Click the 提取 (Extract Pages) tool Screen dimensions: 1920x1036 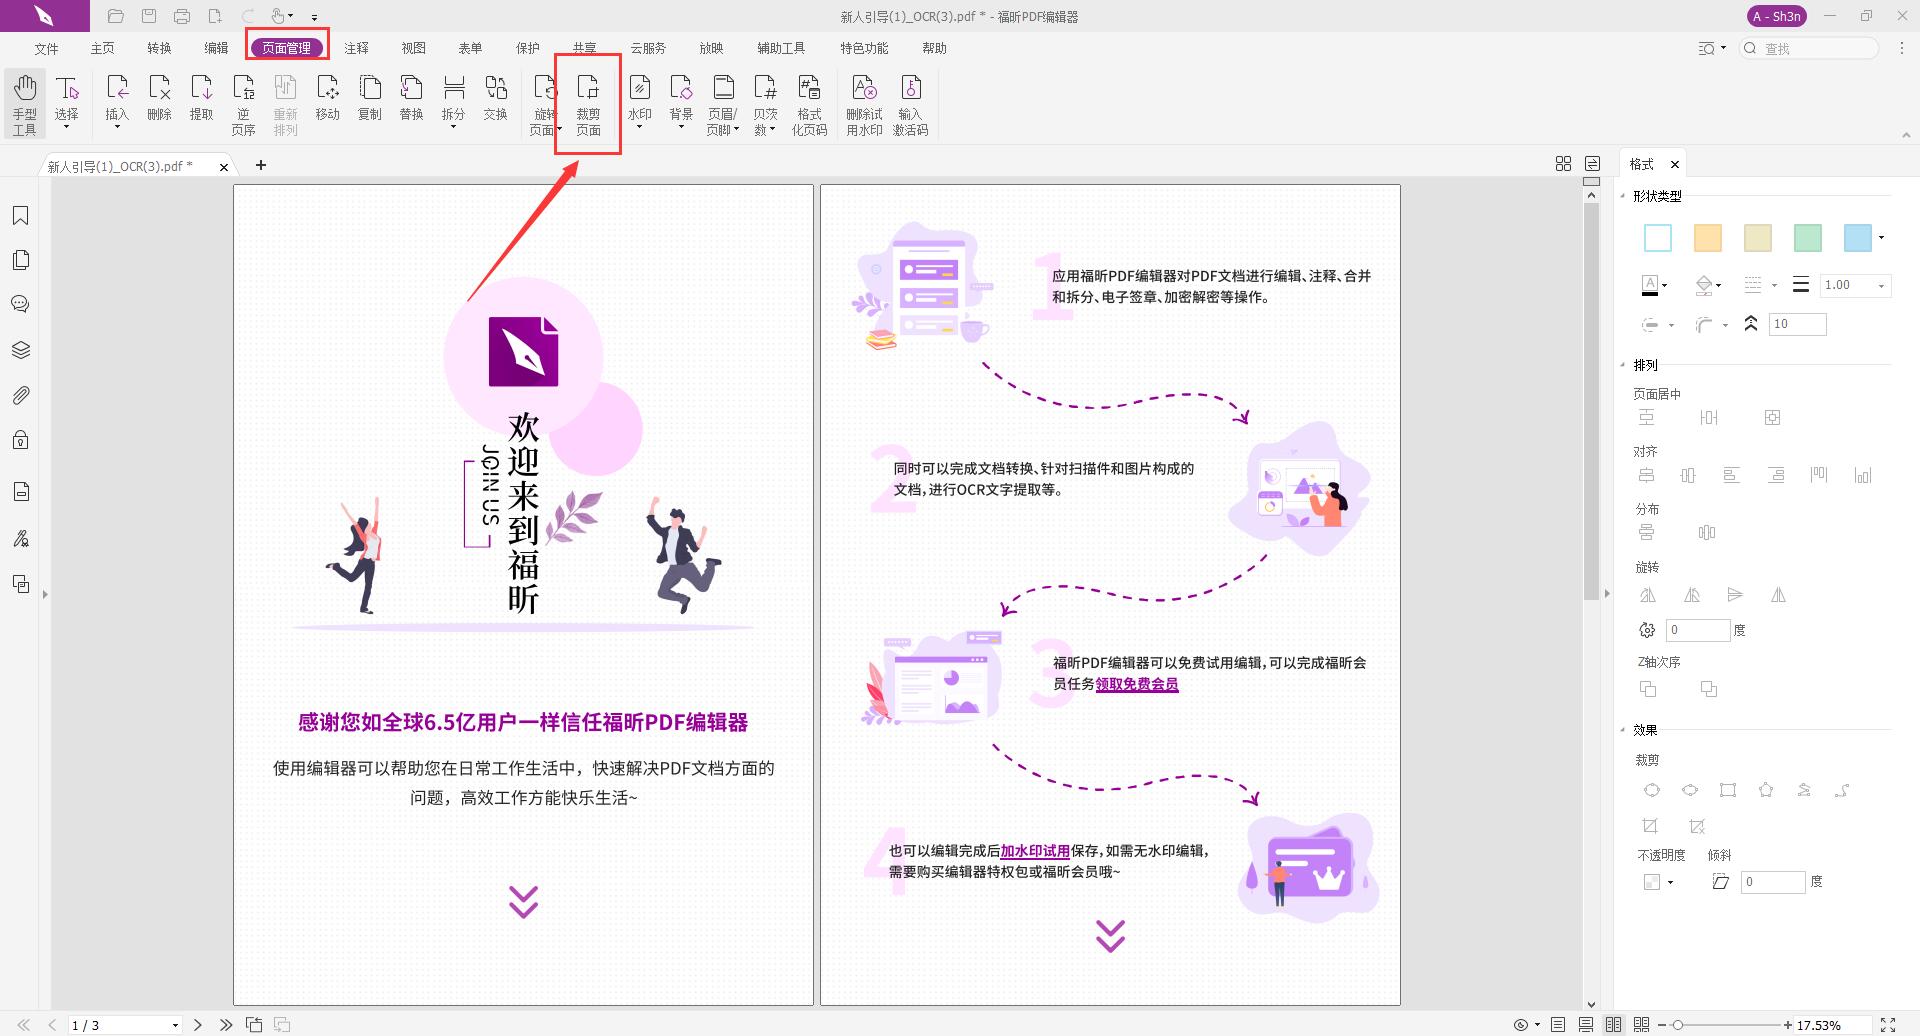click(201, 100)
